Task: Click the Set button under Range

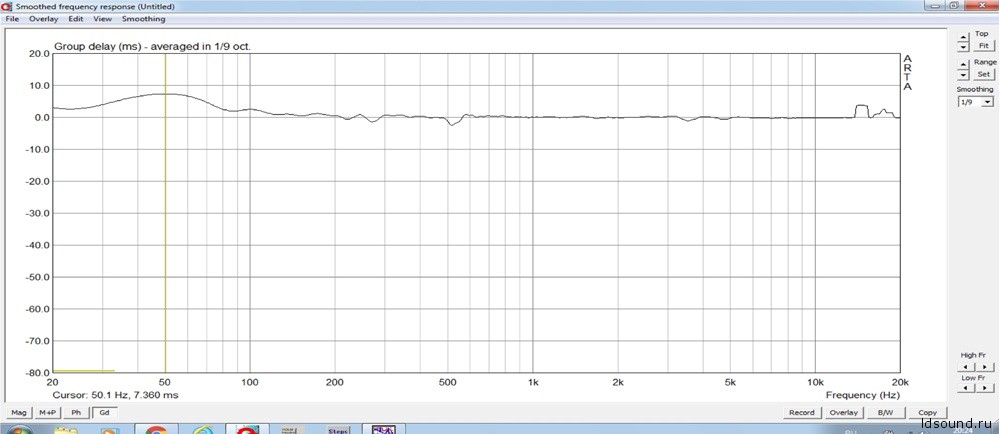Action: point(984,74)
